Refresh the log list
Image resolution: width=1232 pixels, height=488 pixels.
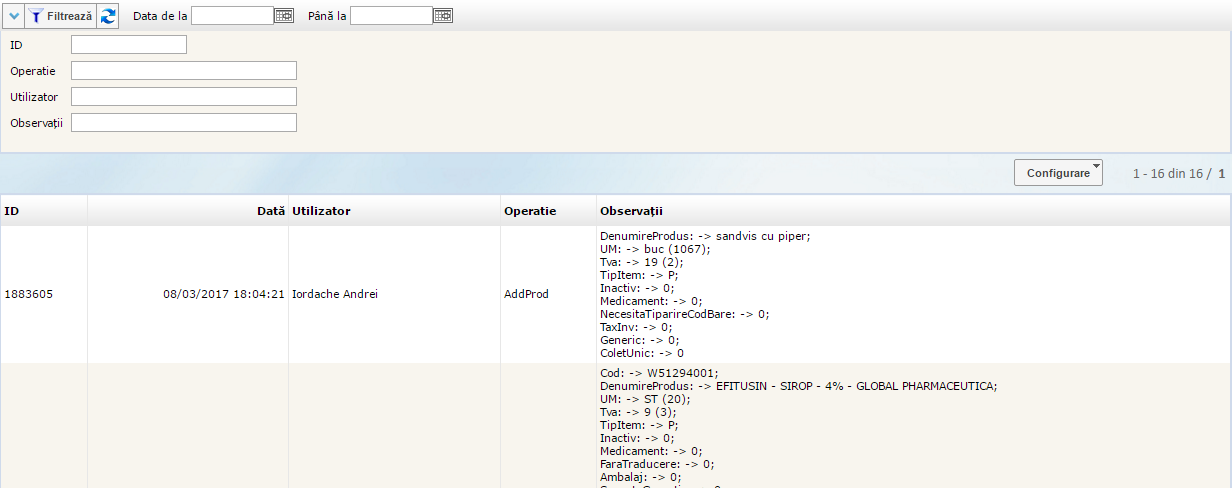tap(108, 16)
